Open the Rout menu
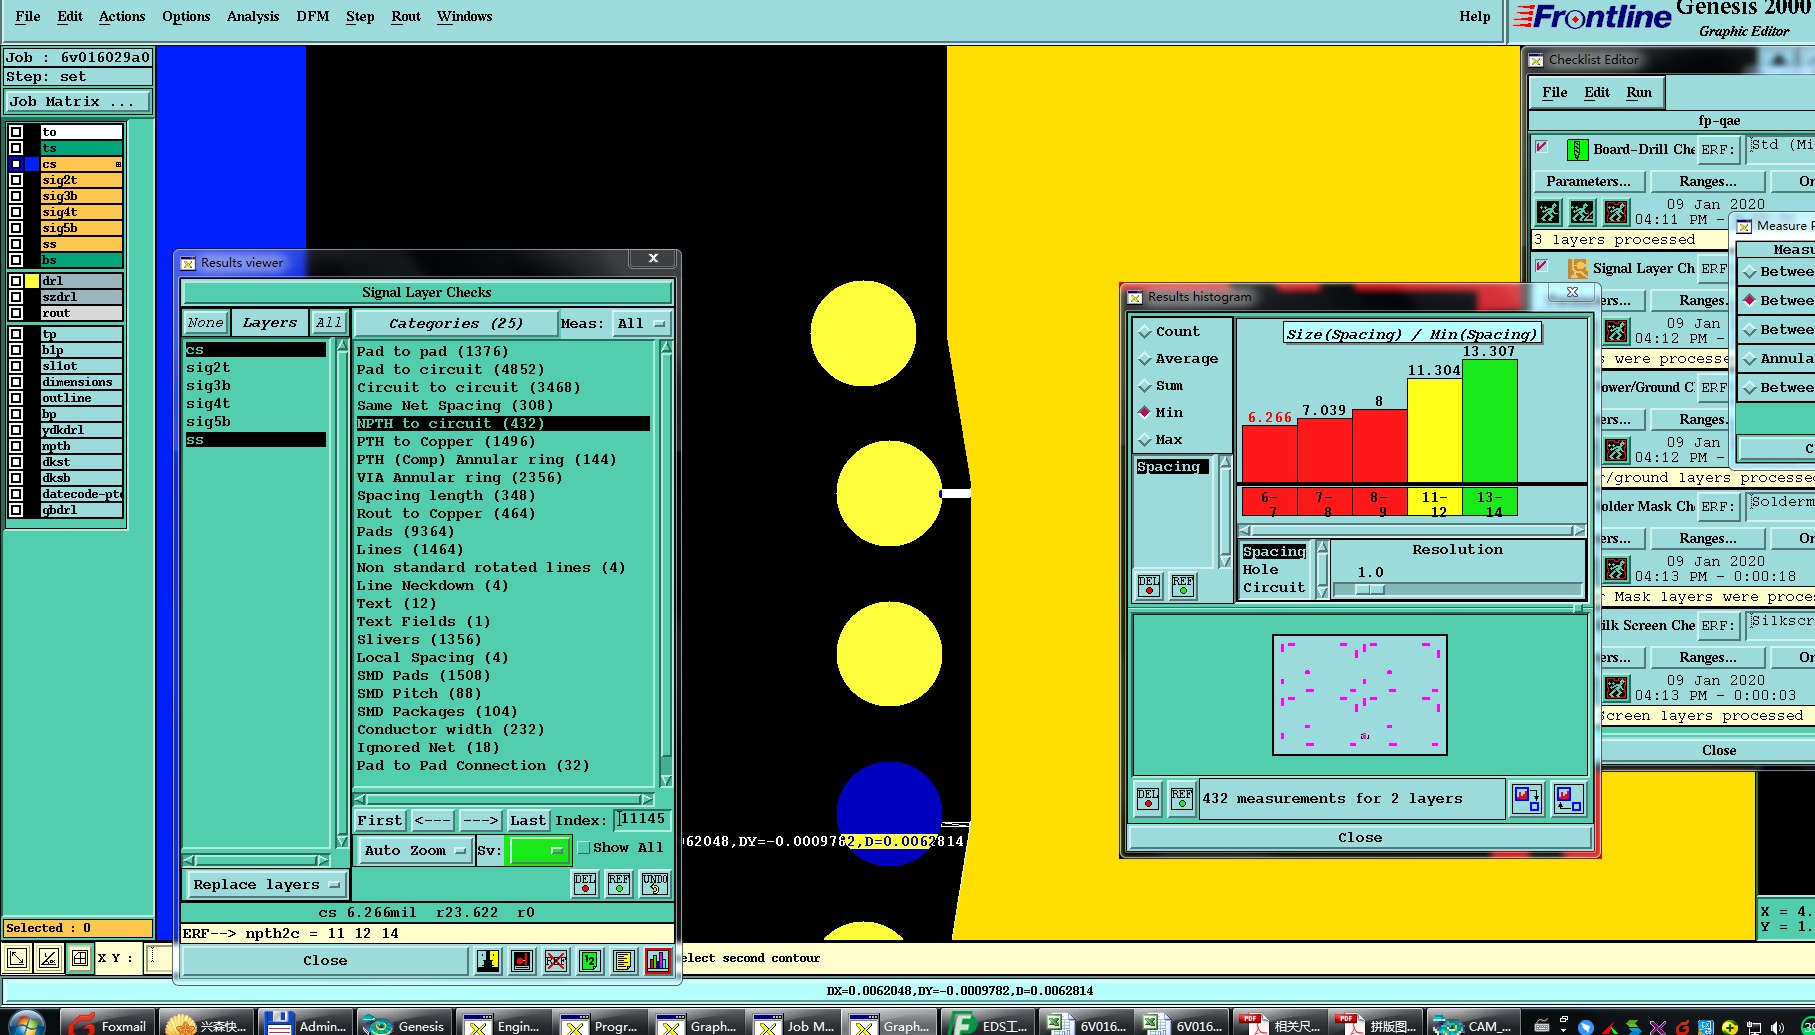 (406, 17)
